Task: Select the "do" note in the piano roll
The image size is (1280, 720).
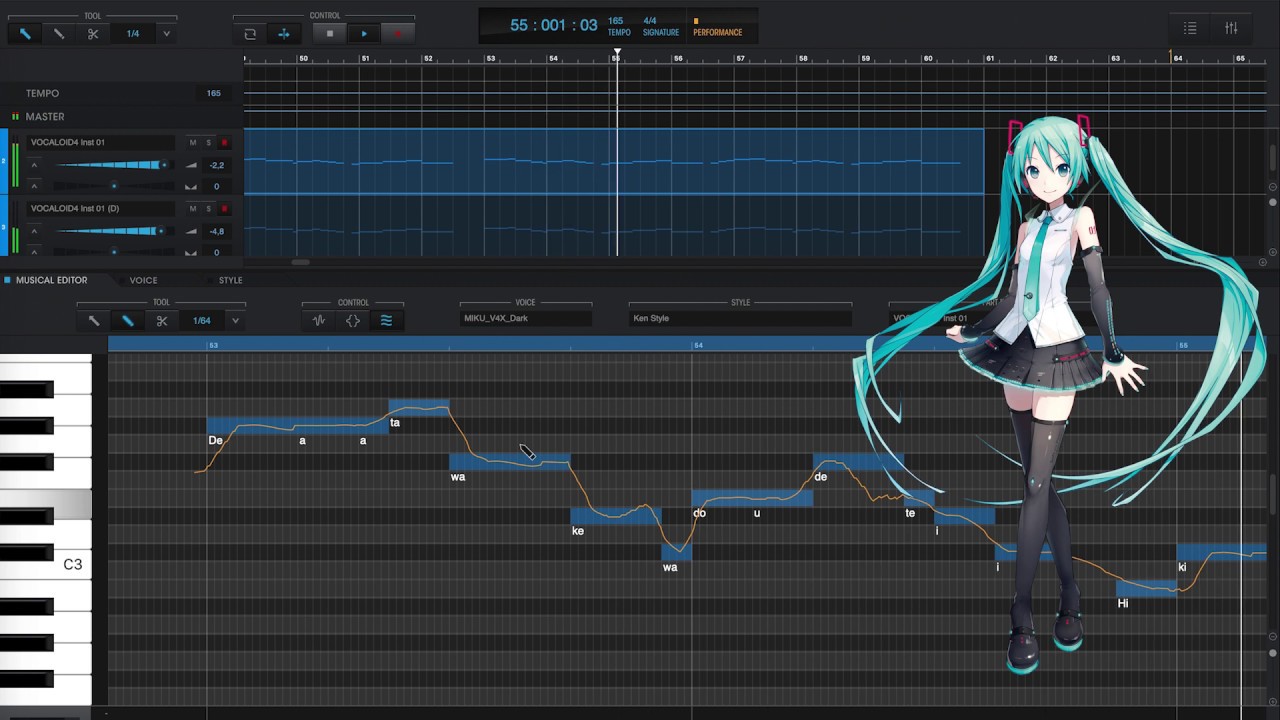Action: (752, 498)
